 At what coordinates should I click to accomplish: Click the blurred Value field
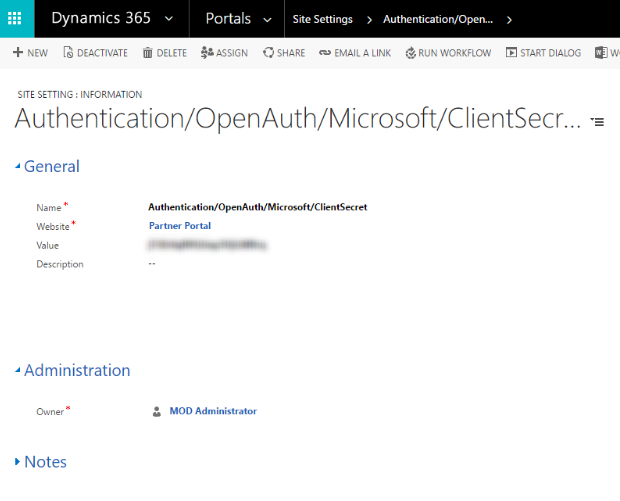207,245
